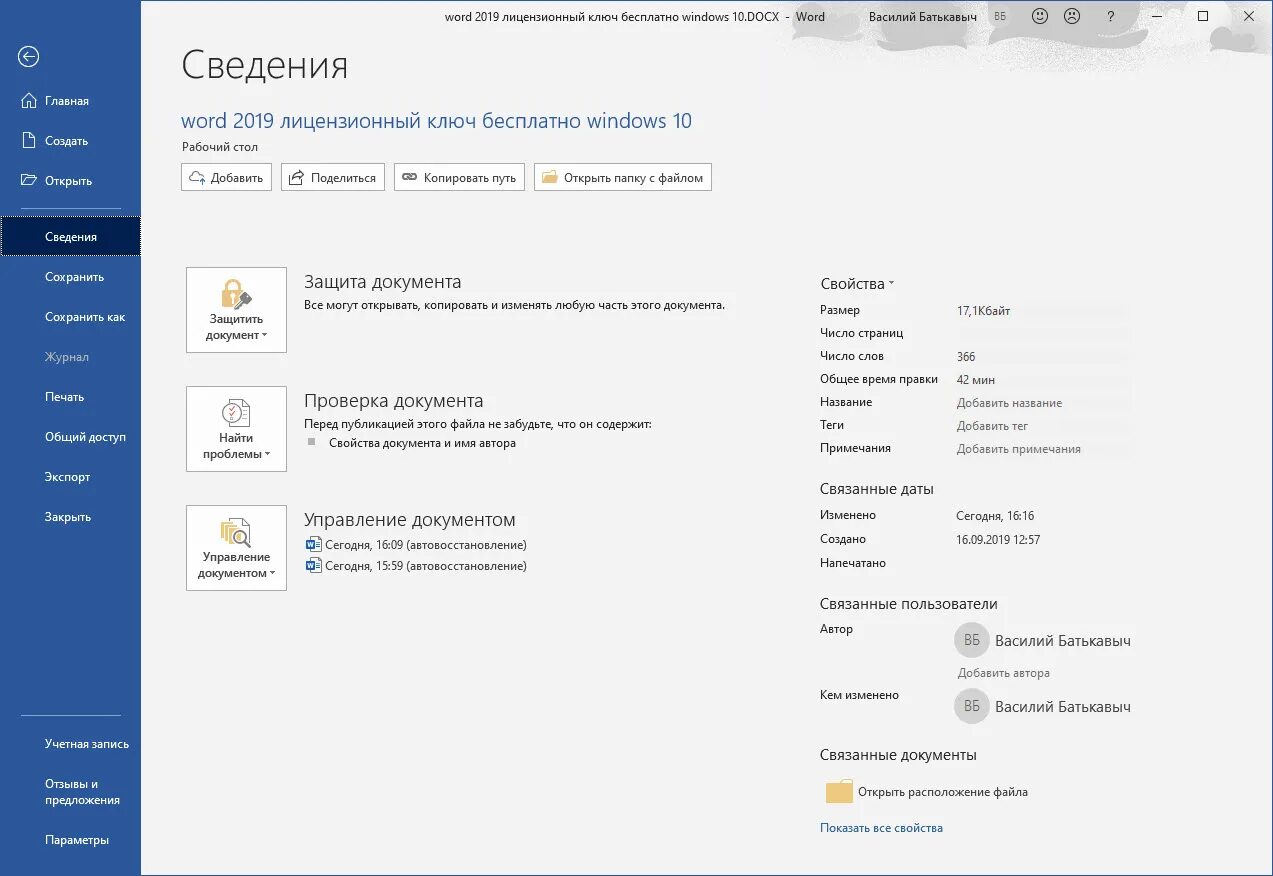Click the Главная home icon

(29, 100)
